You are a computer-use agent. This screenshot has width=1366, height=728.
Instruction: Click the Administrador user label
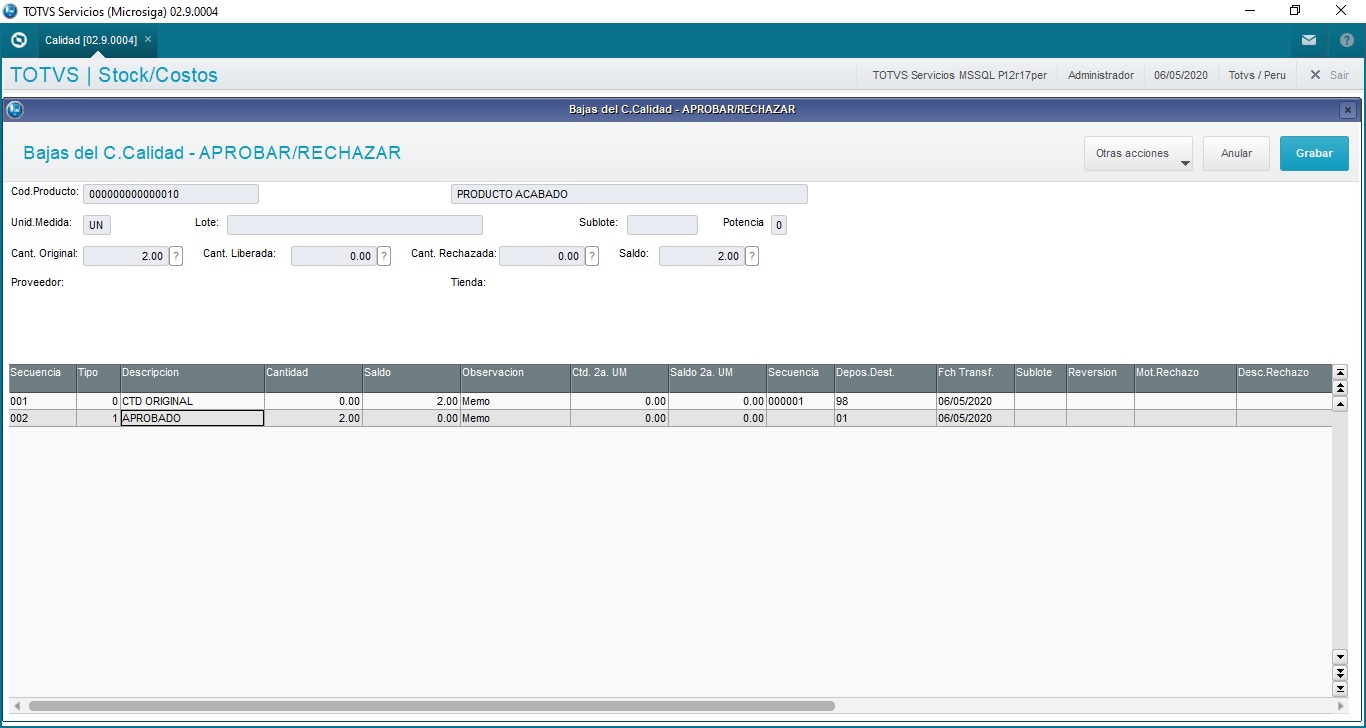[x=1101, y=75]
